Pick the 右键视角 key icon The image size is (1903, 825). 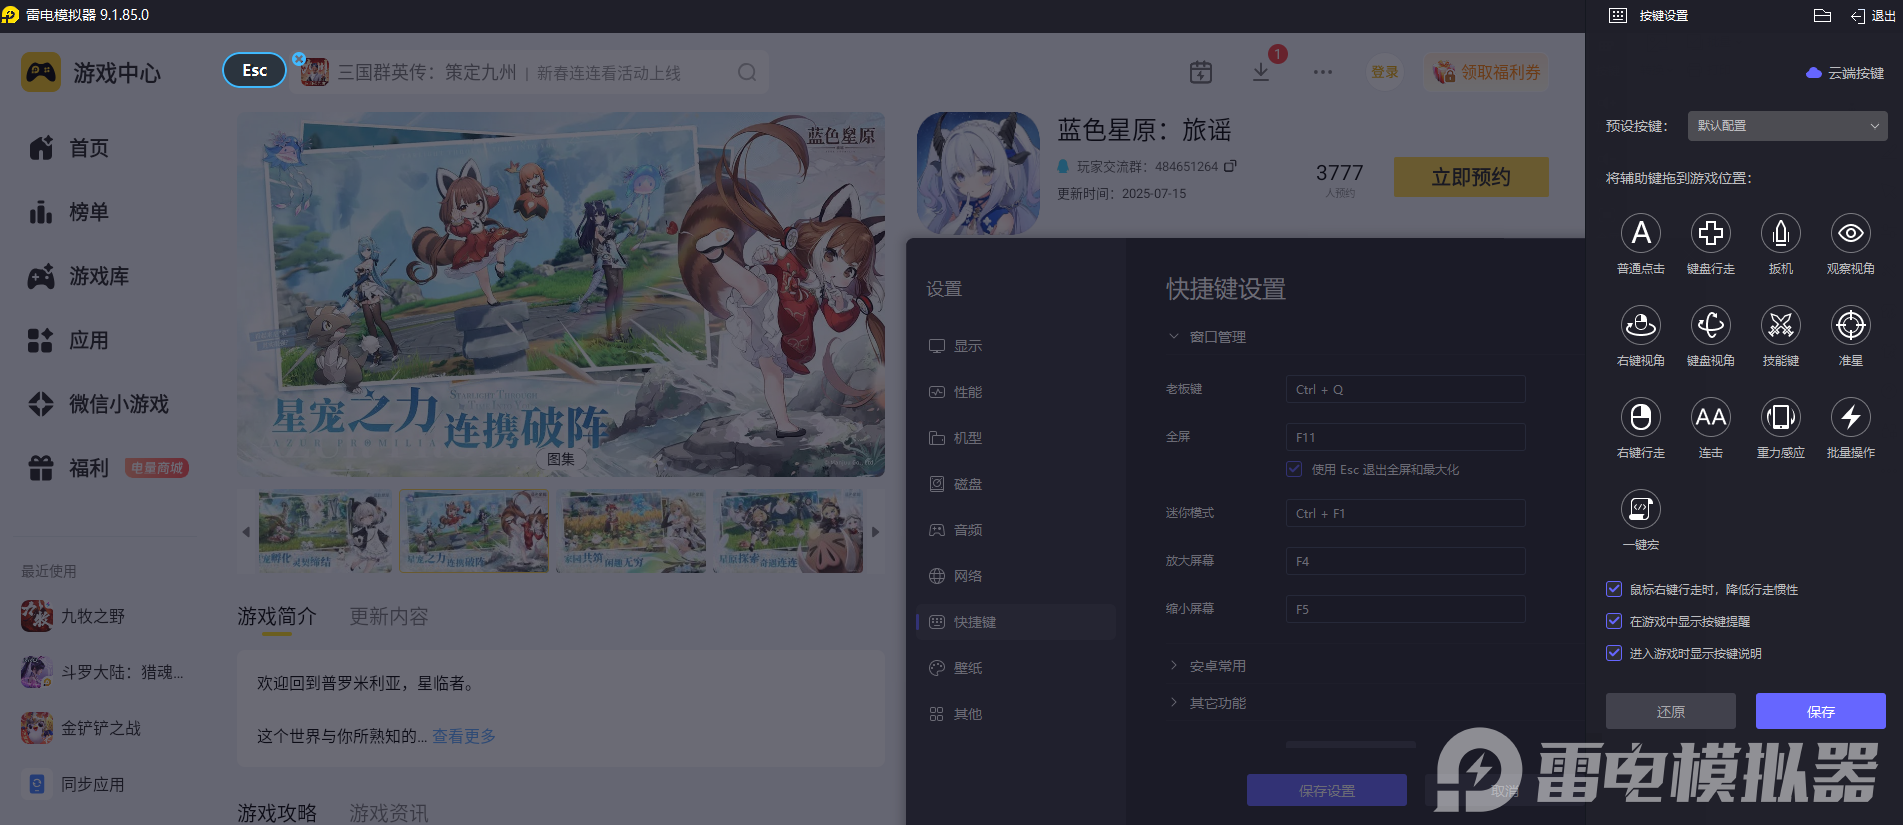coord(1641,325)
